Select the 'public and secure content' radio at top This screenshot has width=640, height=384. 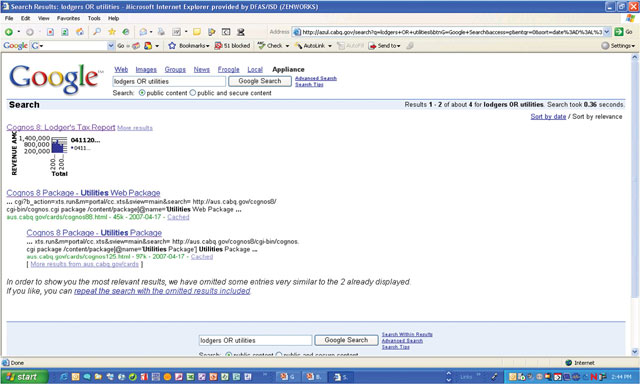tap(193, 93)
